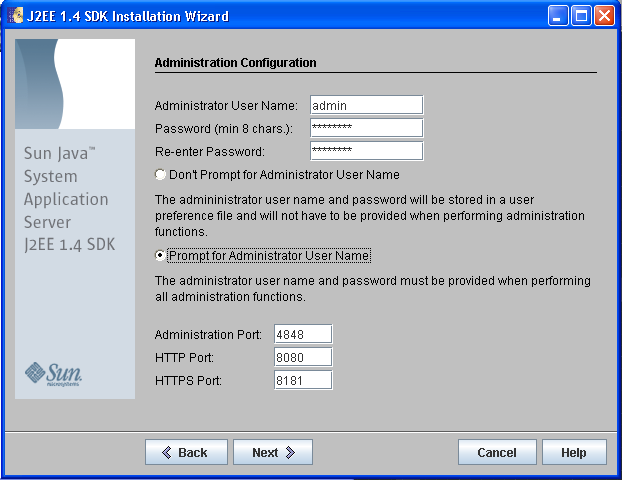Screen dimensions: 622x480
Task: Click the HTTP Port label
Action: click(184, 357)
